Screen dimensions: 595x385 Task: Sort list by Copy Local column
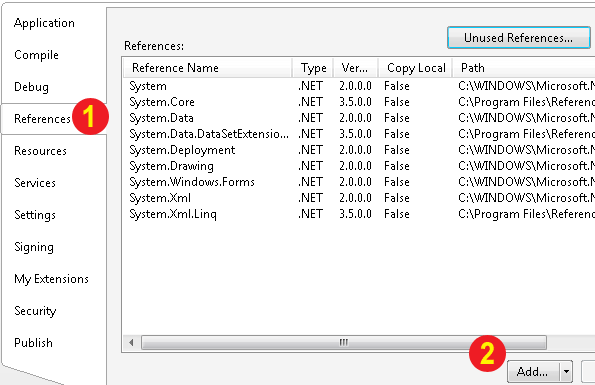(x=416, y=68)
